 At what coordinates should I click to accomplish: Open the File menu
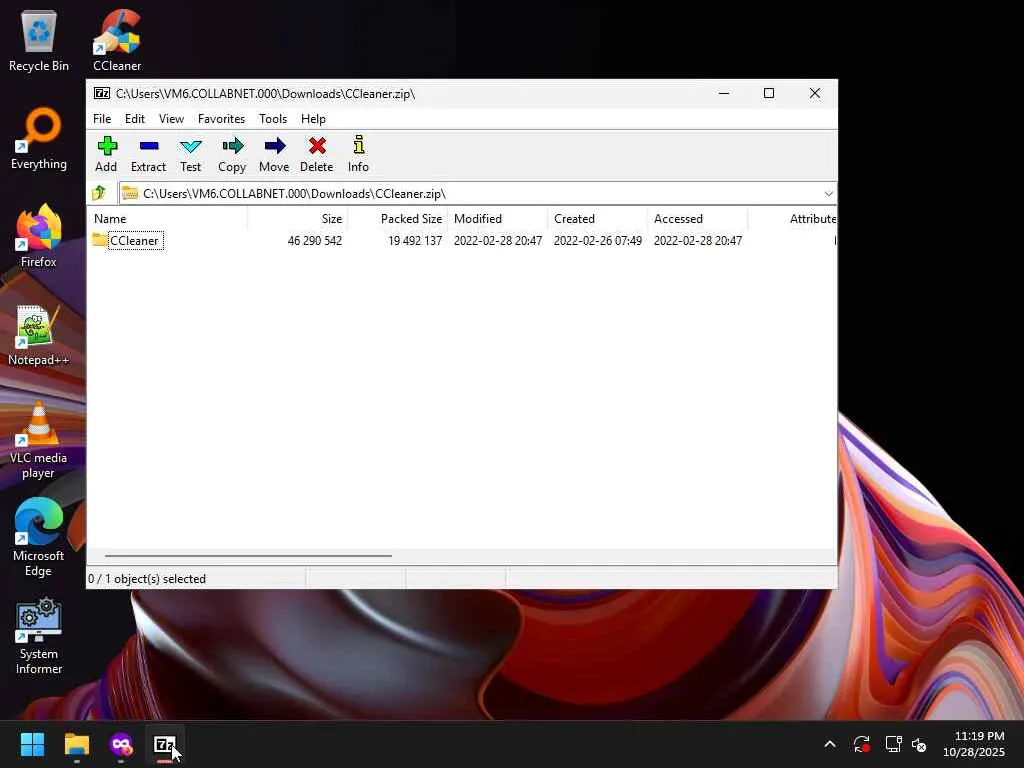pos(102,119)
